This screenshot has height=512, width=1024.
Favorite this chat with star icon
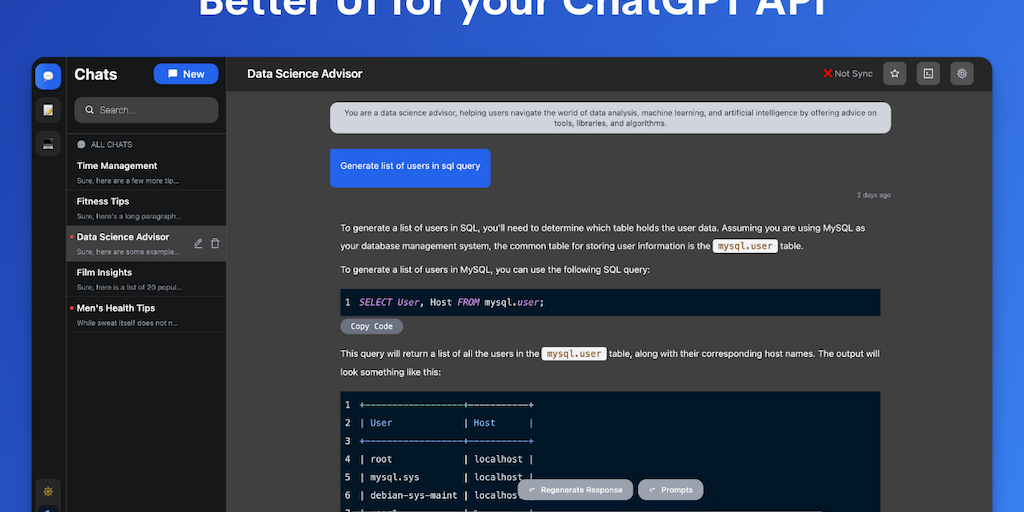[895, 74]
